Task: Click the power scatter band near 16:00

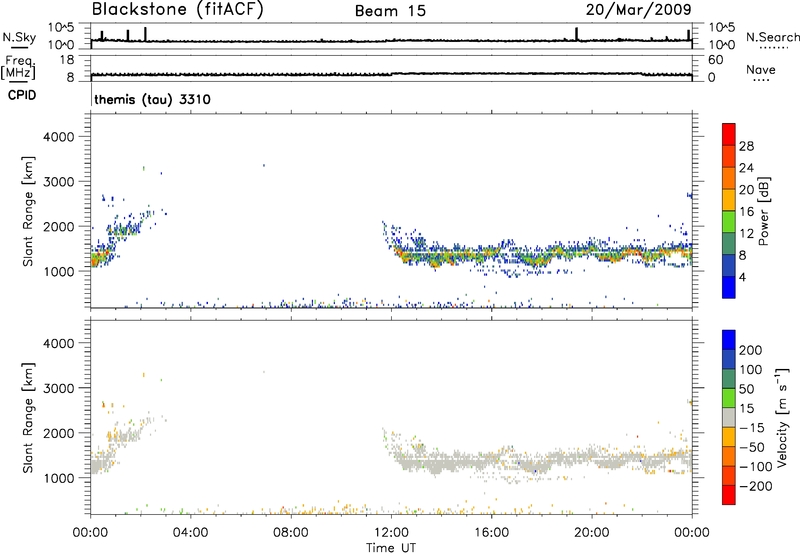Action: tap(491, 254)
